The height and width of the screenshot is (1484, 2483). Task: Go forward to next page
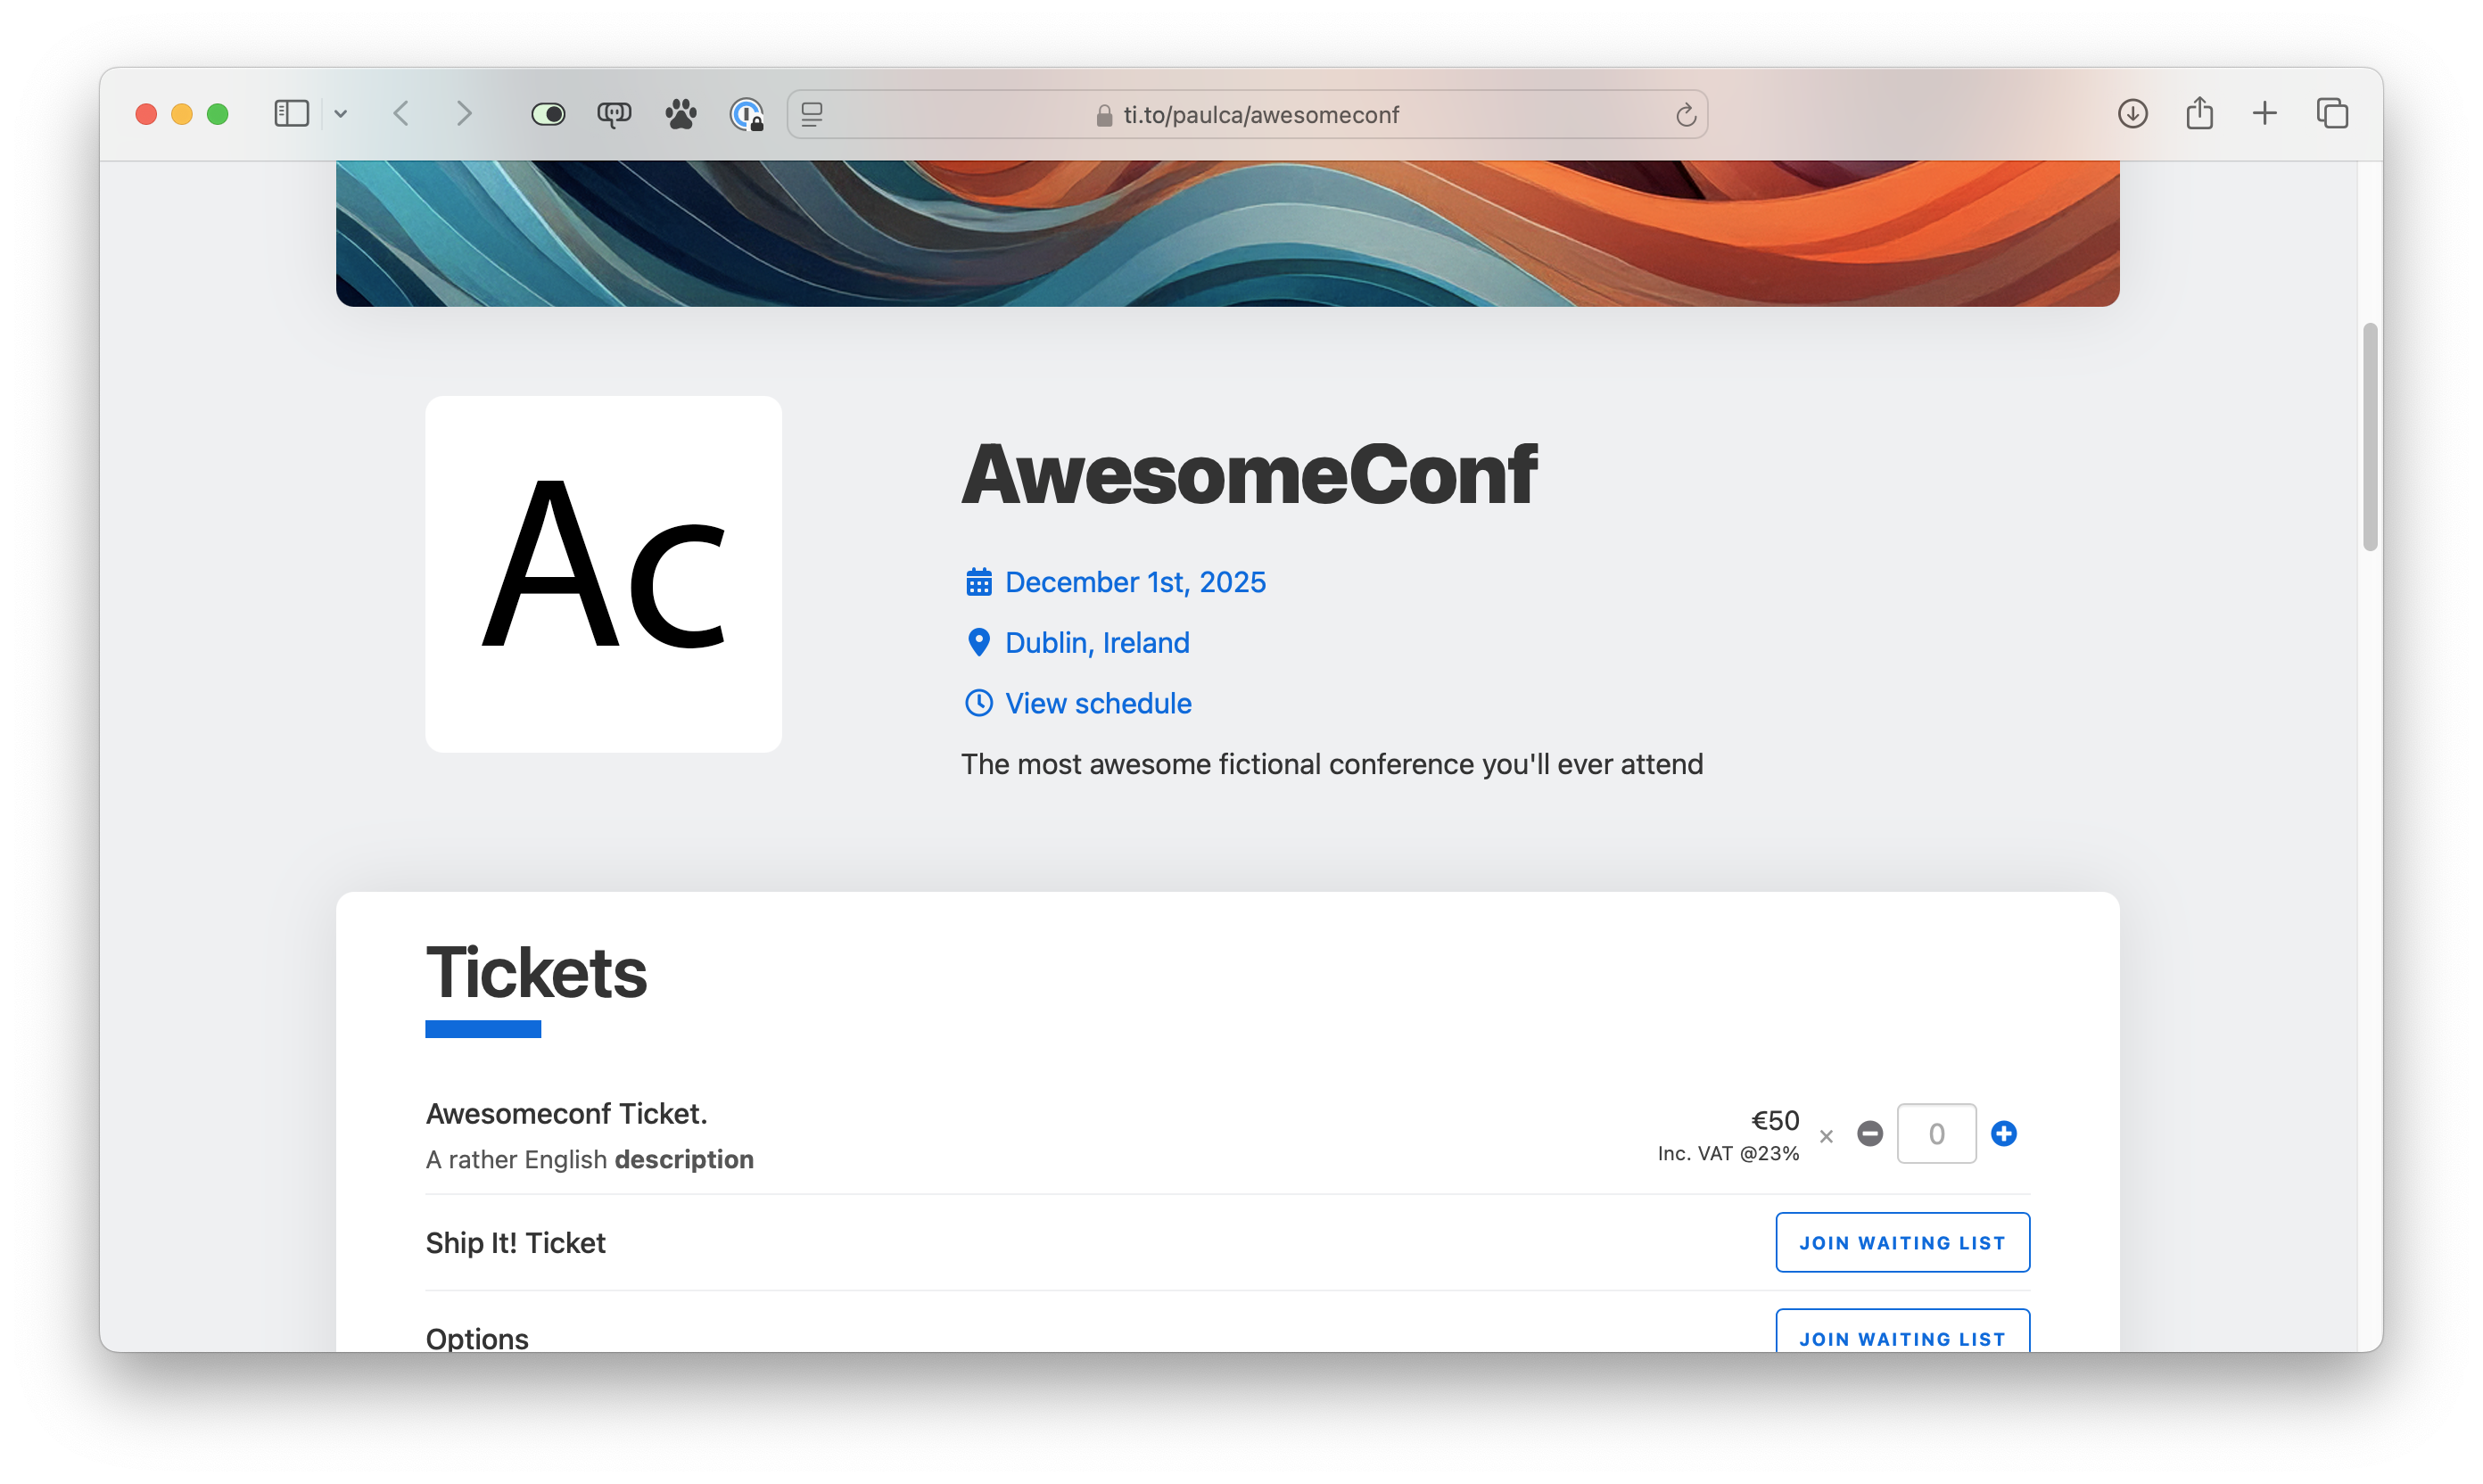(x=463, y=114)
